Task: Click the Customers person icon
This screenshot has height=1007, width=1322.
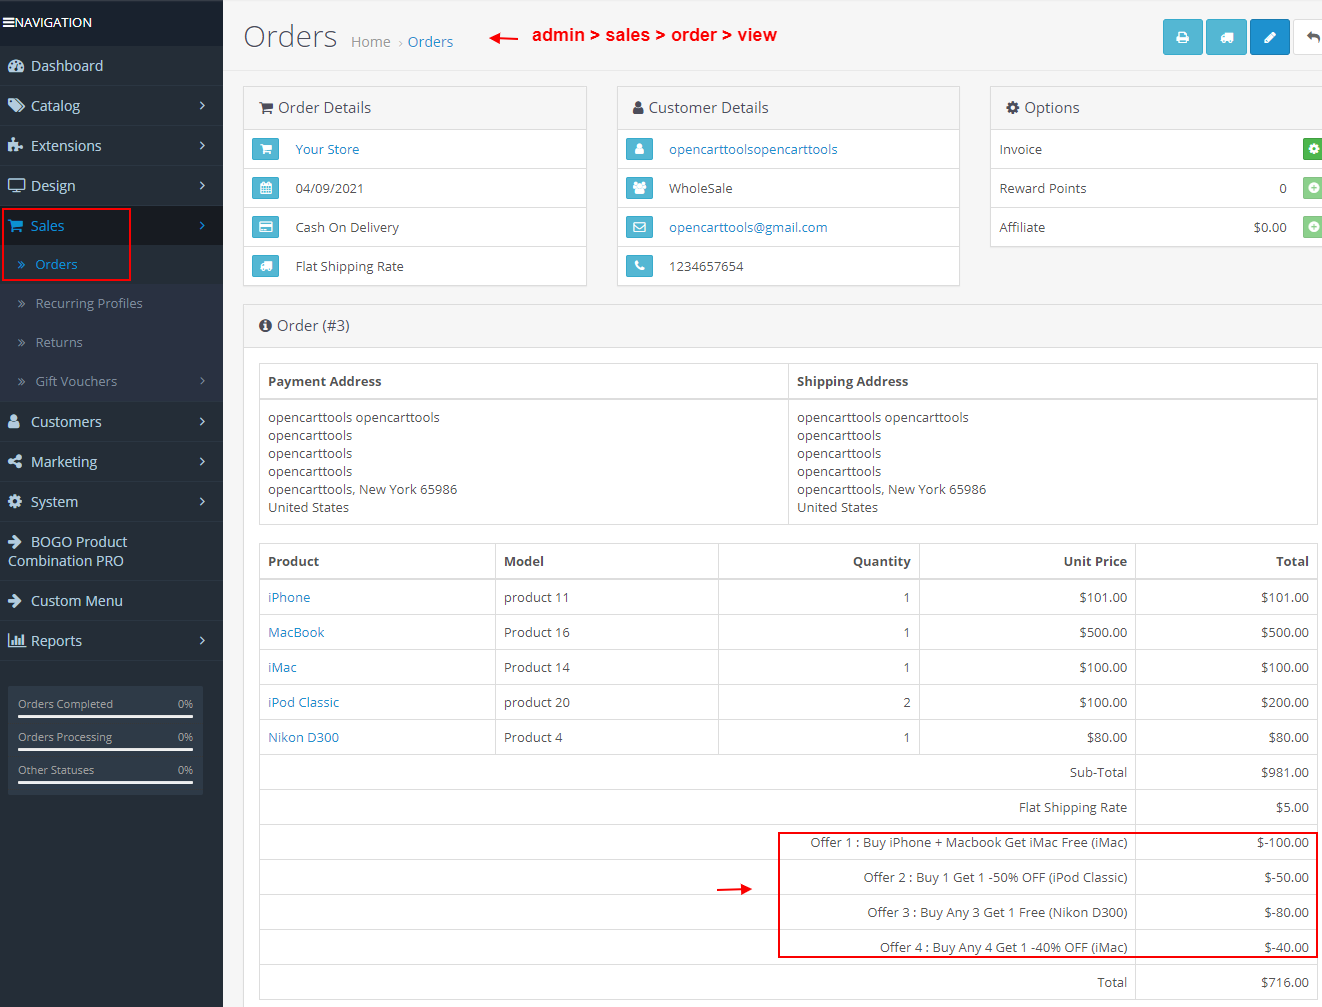Action: tap(14, 422)
